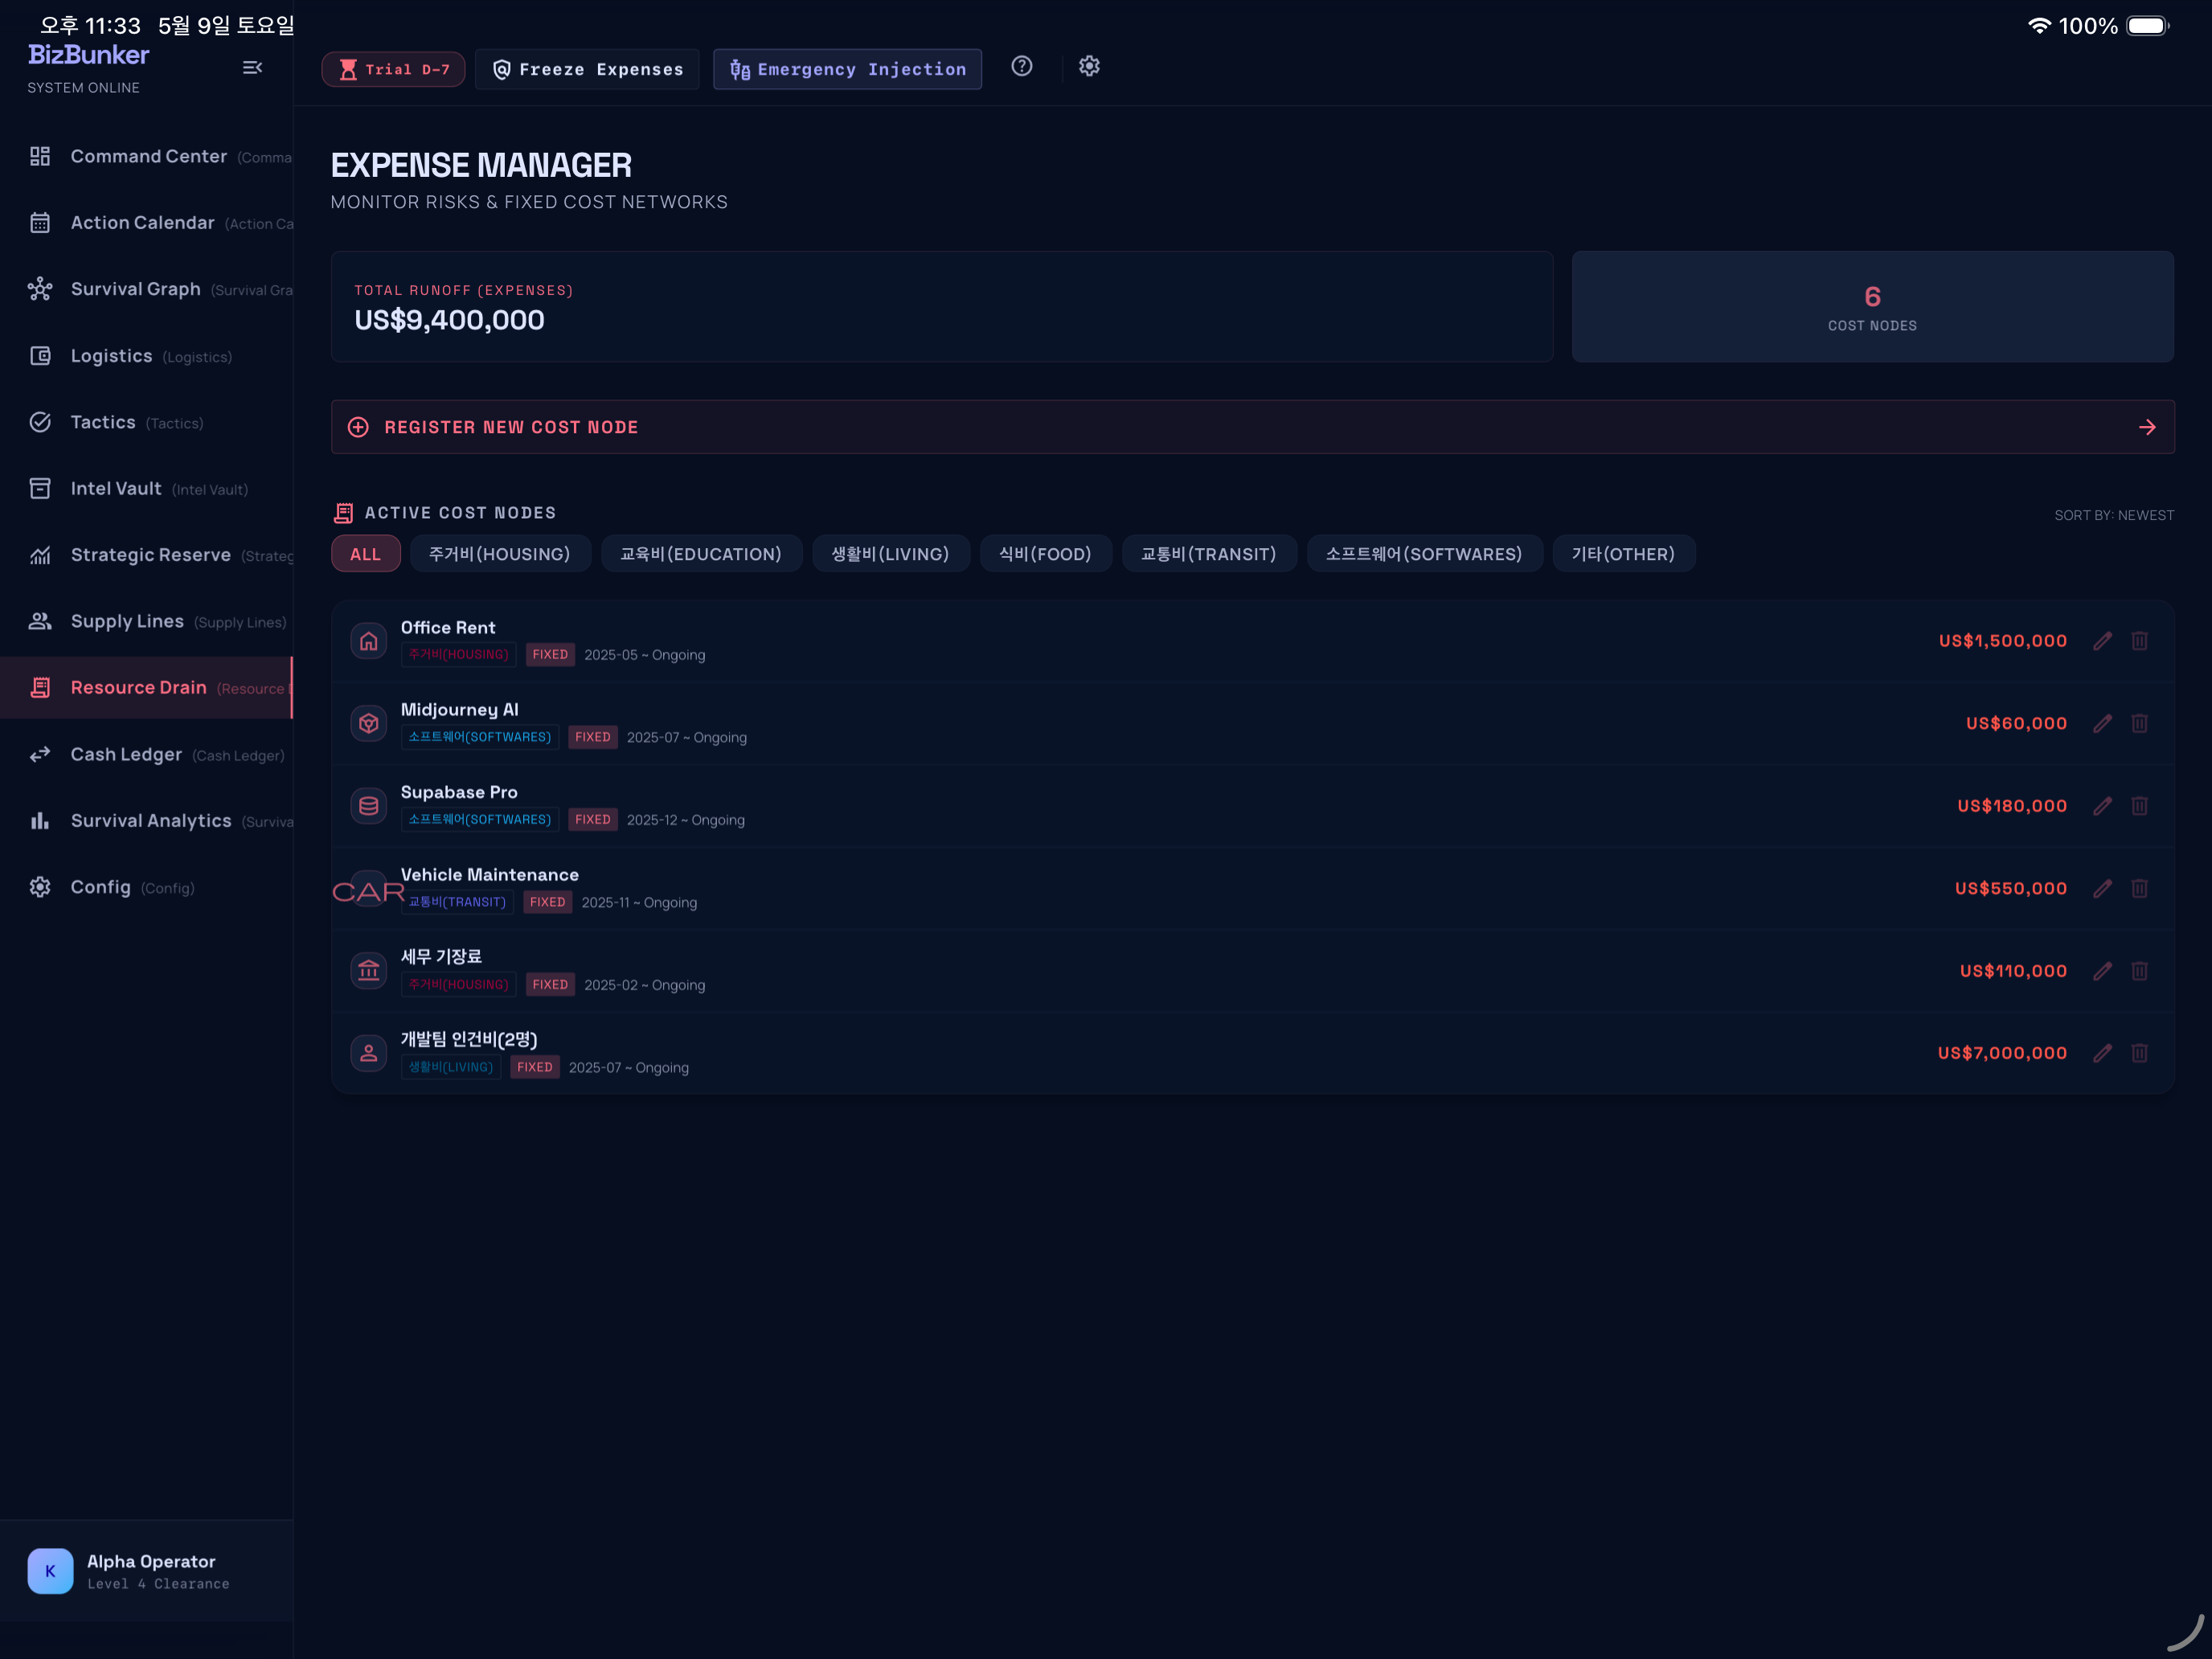Change the Sort By: Newest order
This screenshot has width=2212, height=1659.
[x=2114, y=516]
